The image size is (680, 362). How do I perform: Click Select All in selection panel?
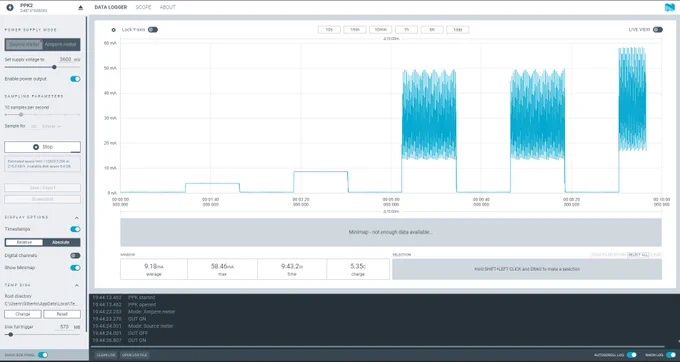[x=638, y=254]
